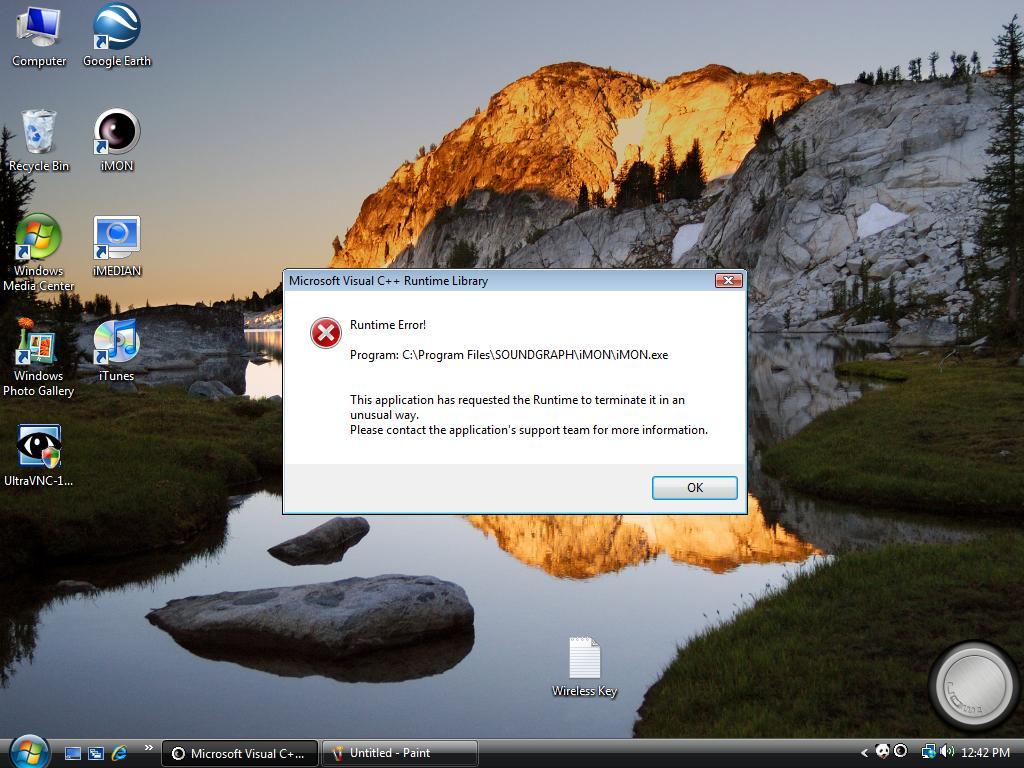Launch Internet Explorer from Quick Launch
The height and width of the screenshot is (768, 1024).
tap(120, 754)
